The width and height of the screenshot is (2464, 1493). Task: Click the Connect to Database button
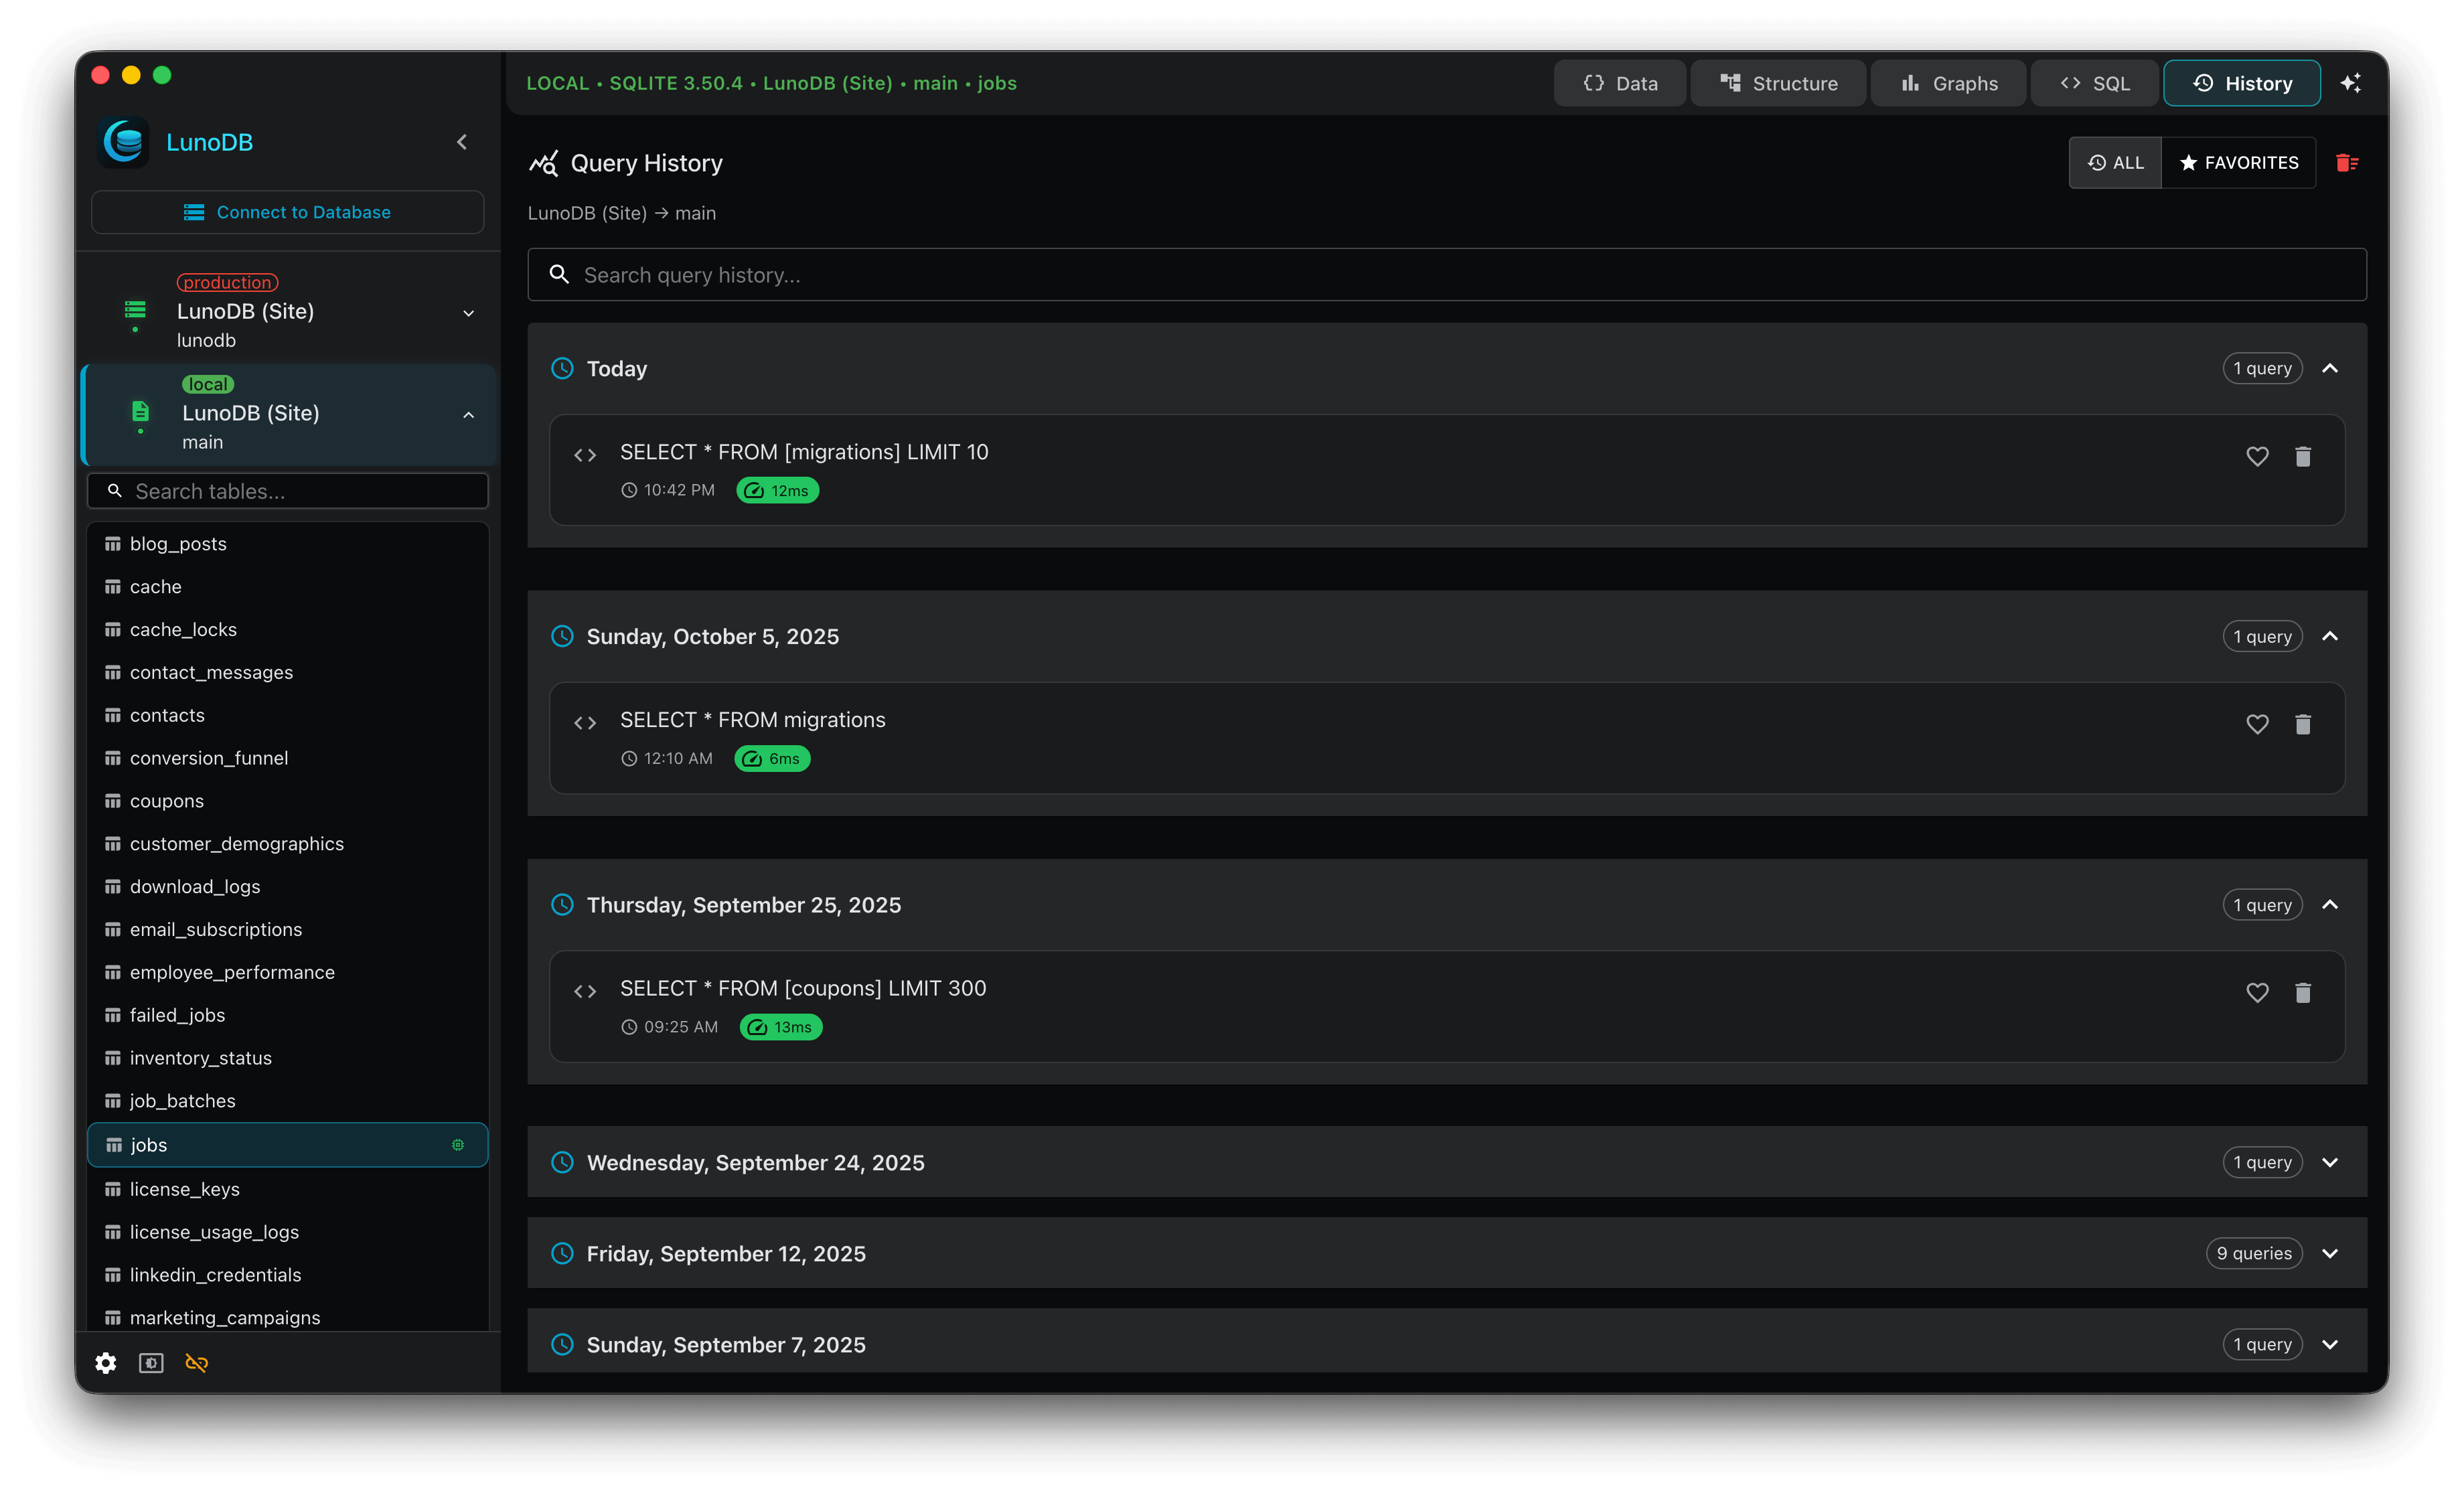point(287,211)
